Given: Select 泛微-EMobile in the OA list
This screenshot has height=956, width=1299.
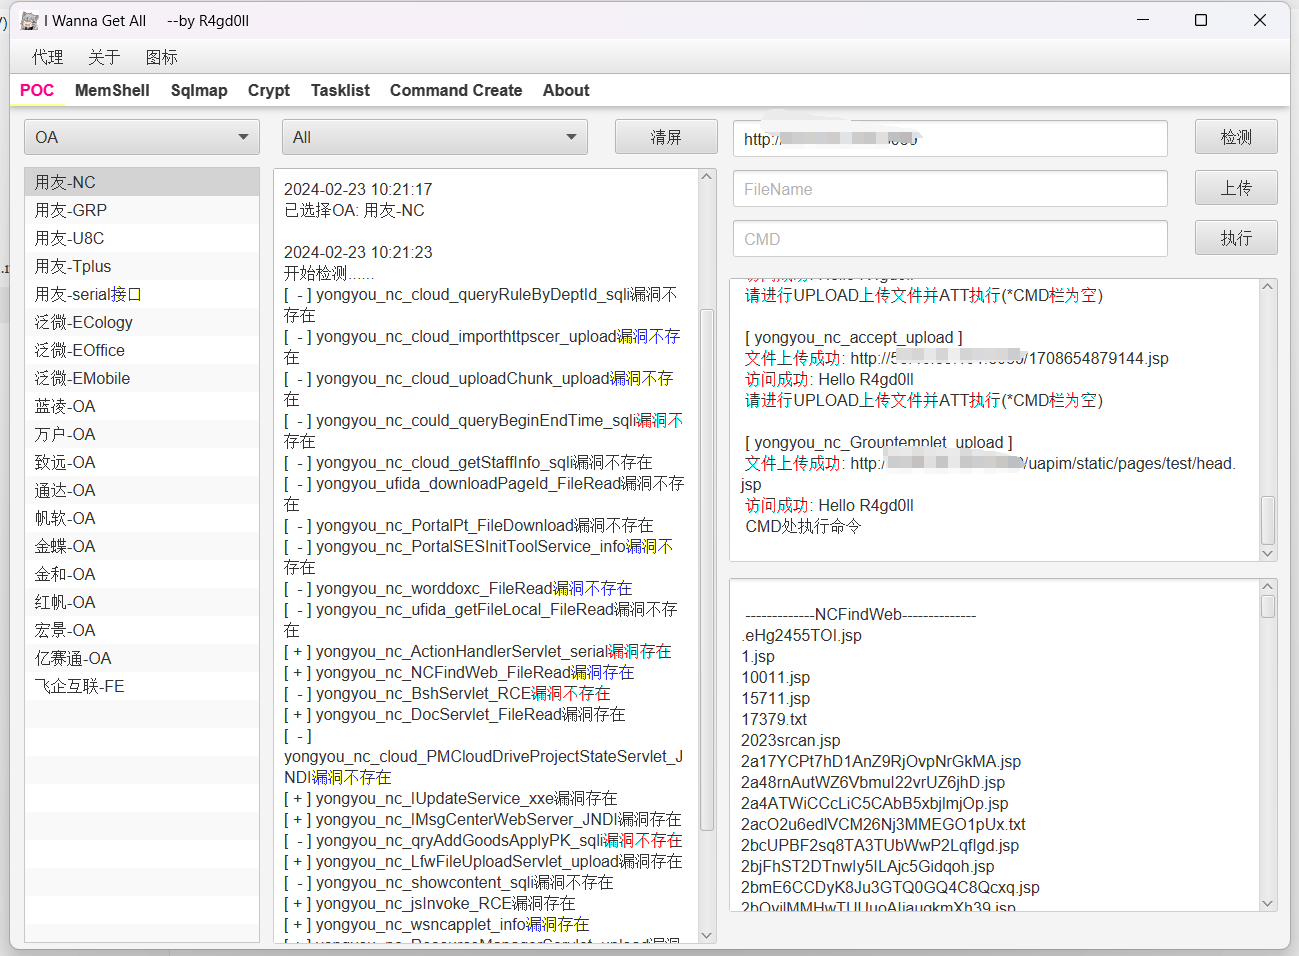Looking at the screenshot, I should click(x=141, y=378).
